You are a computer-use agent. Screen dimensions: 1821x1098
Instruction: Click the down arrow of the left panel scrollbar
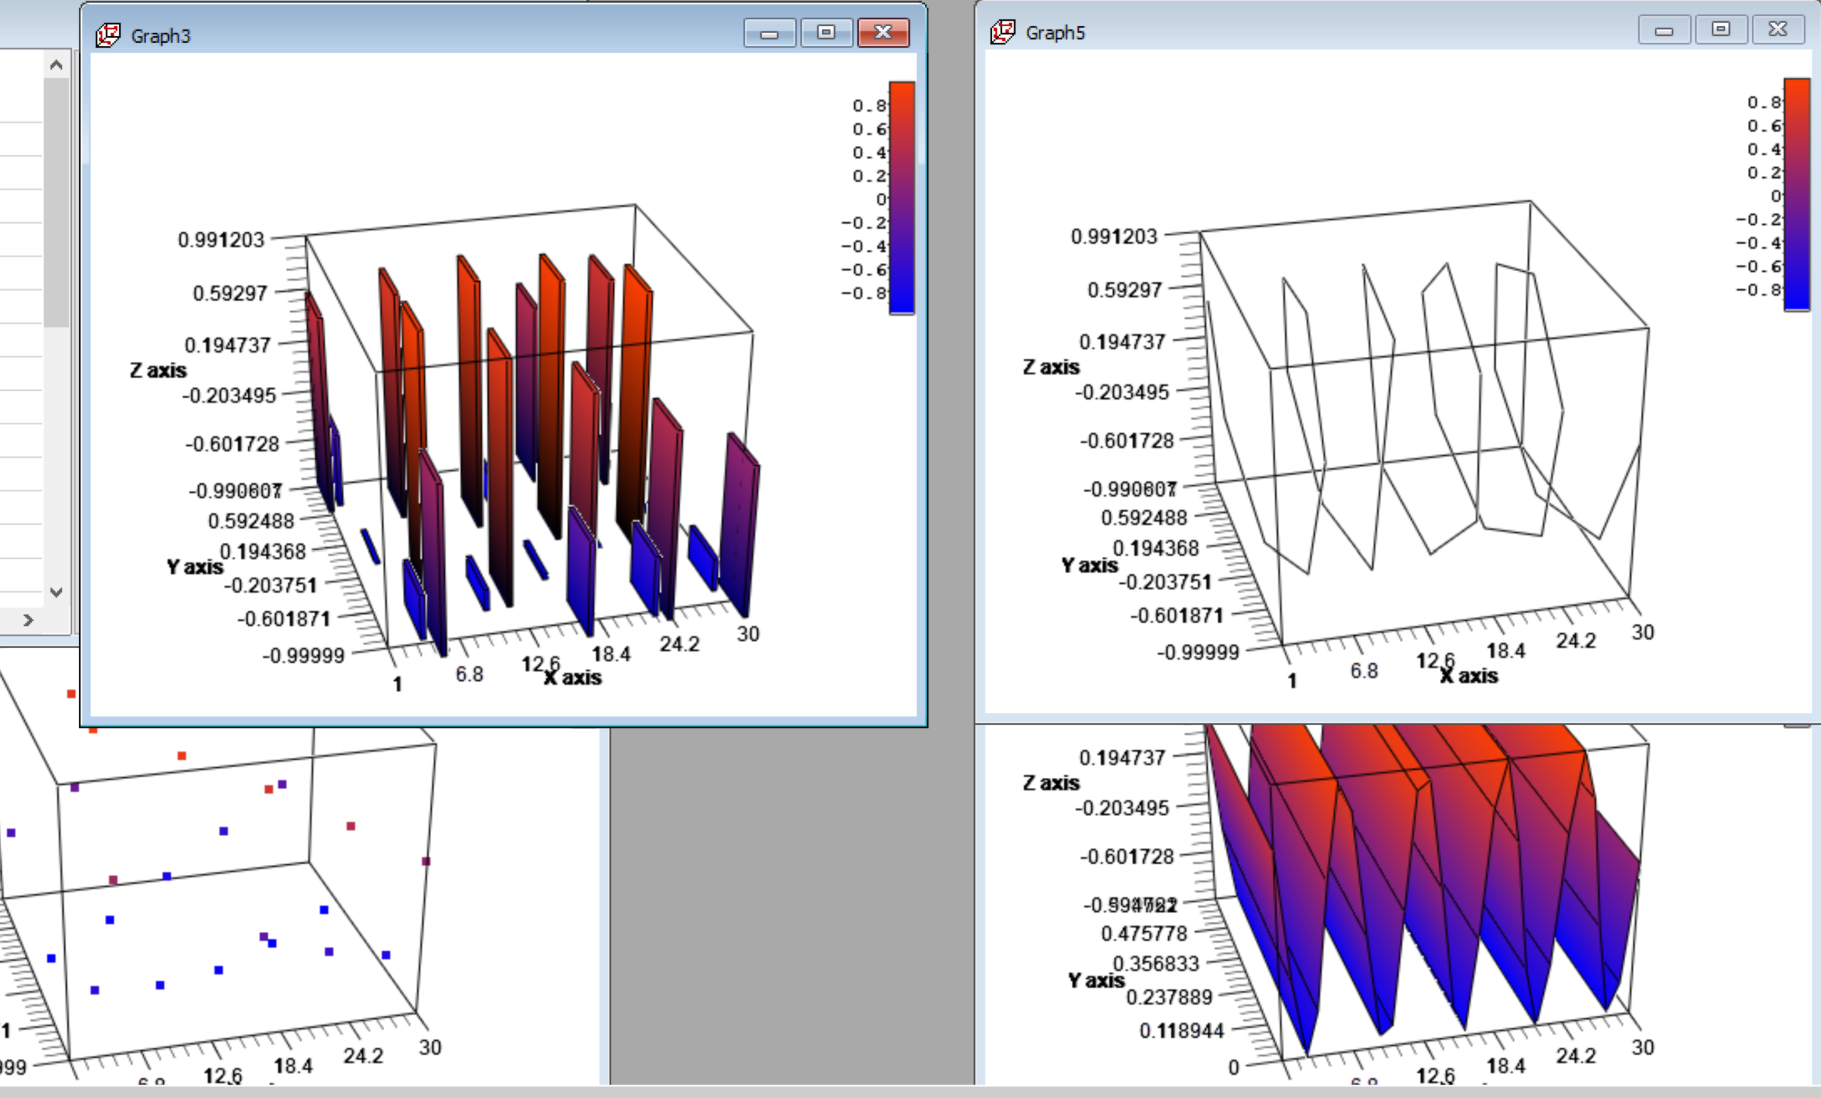[56, 592]
